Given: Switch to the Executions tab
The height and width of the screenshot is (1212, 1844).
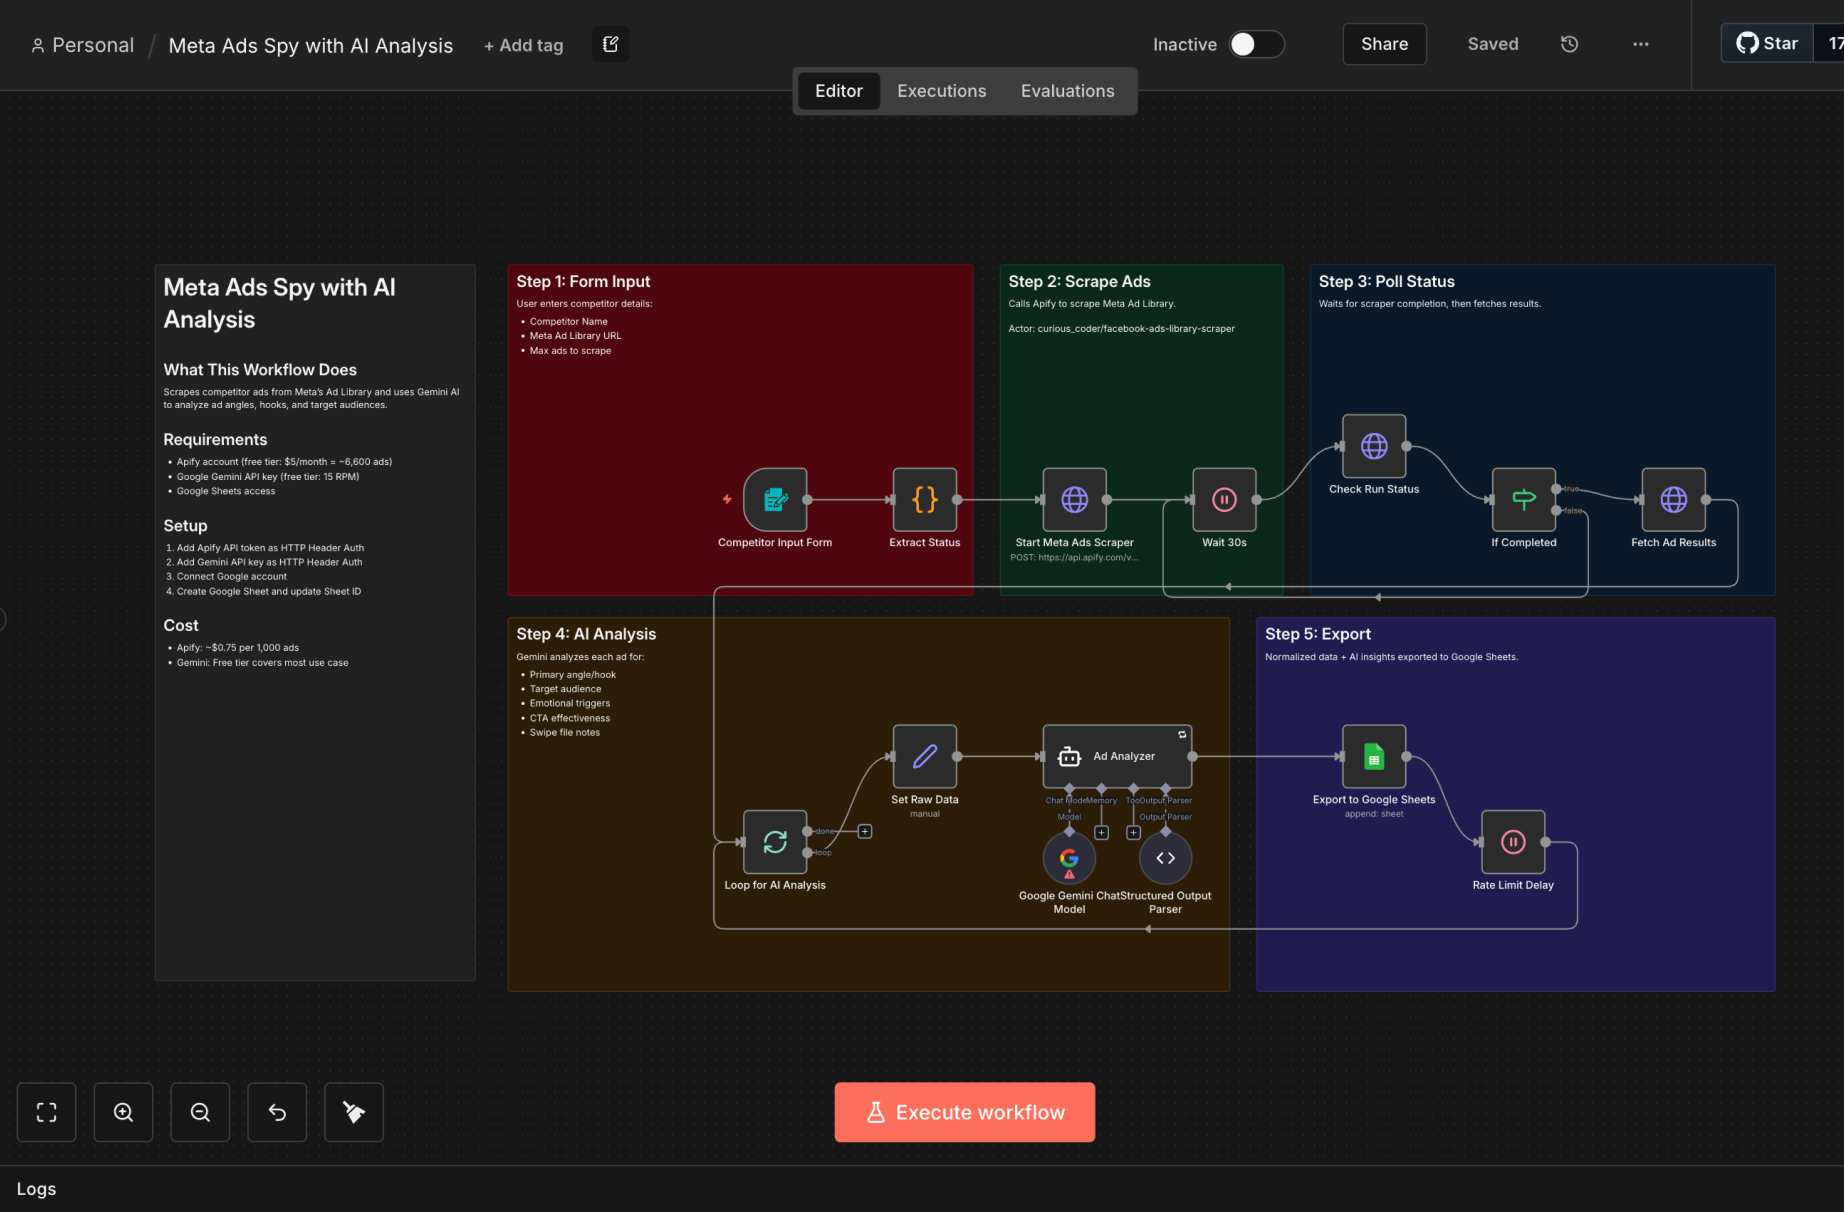Looking at the screenshot, I should click(x=941, y=90).
